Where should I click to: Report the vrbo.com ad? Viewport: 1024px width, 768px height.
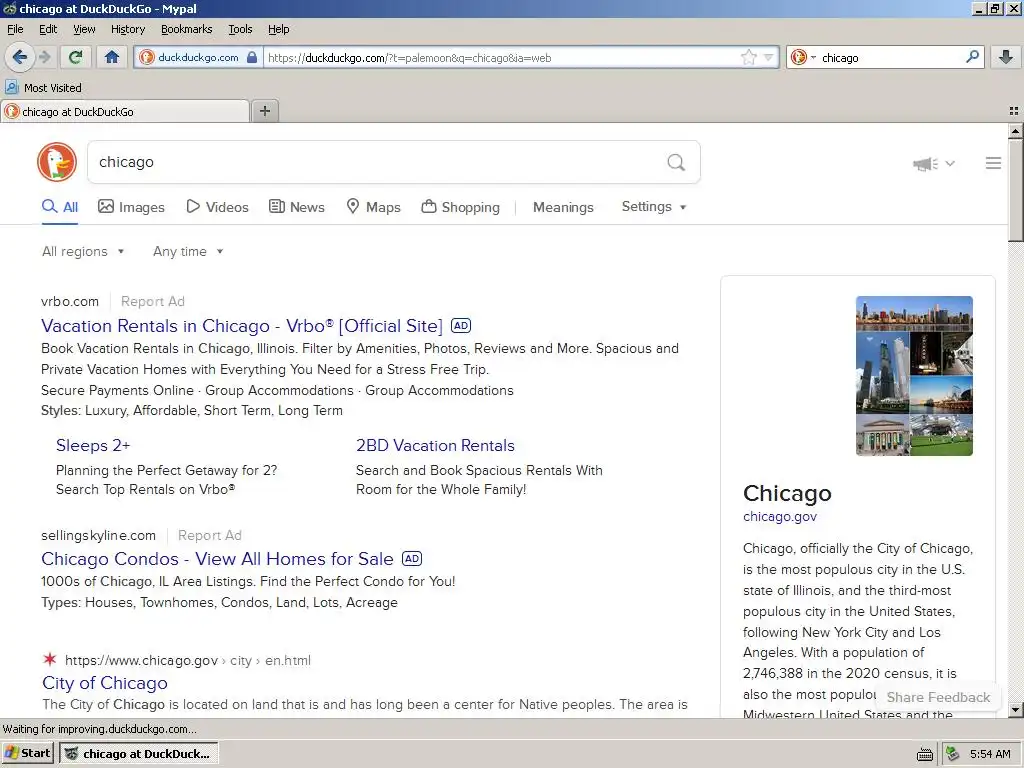coord(153,301)
